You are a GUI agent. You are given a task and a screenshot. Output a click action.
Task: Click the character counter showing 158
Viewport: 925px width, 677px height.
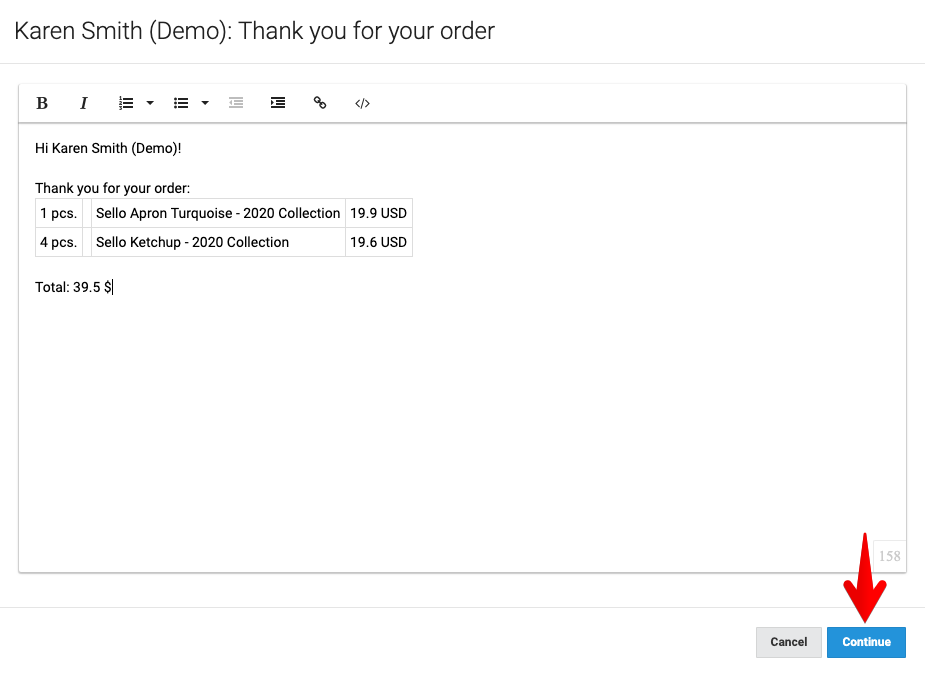click(x=890, y=556)
